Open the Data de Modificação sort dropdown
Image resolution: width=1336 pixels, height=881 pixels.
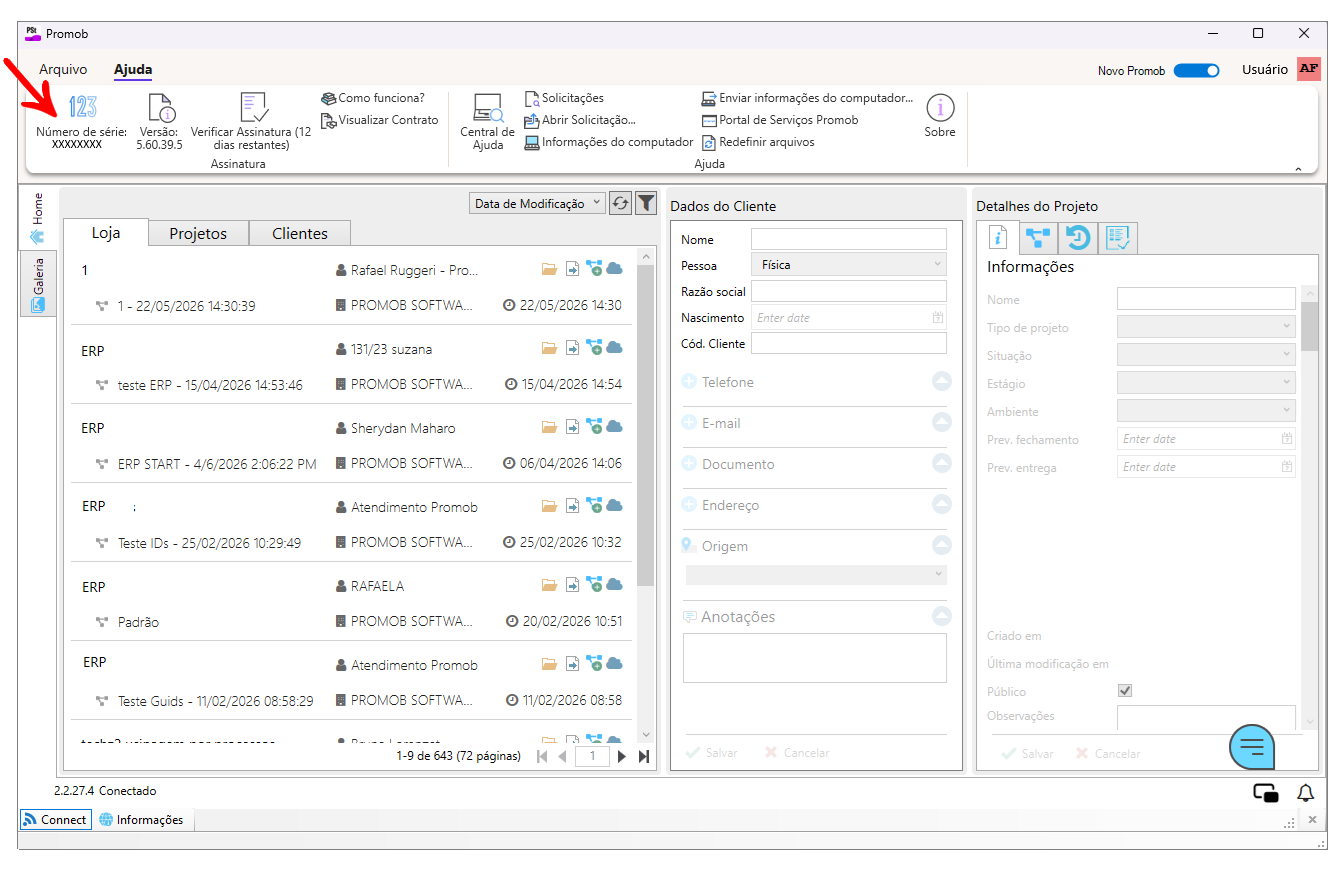(x=537, y=203)
